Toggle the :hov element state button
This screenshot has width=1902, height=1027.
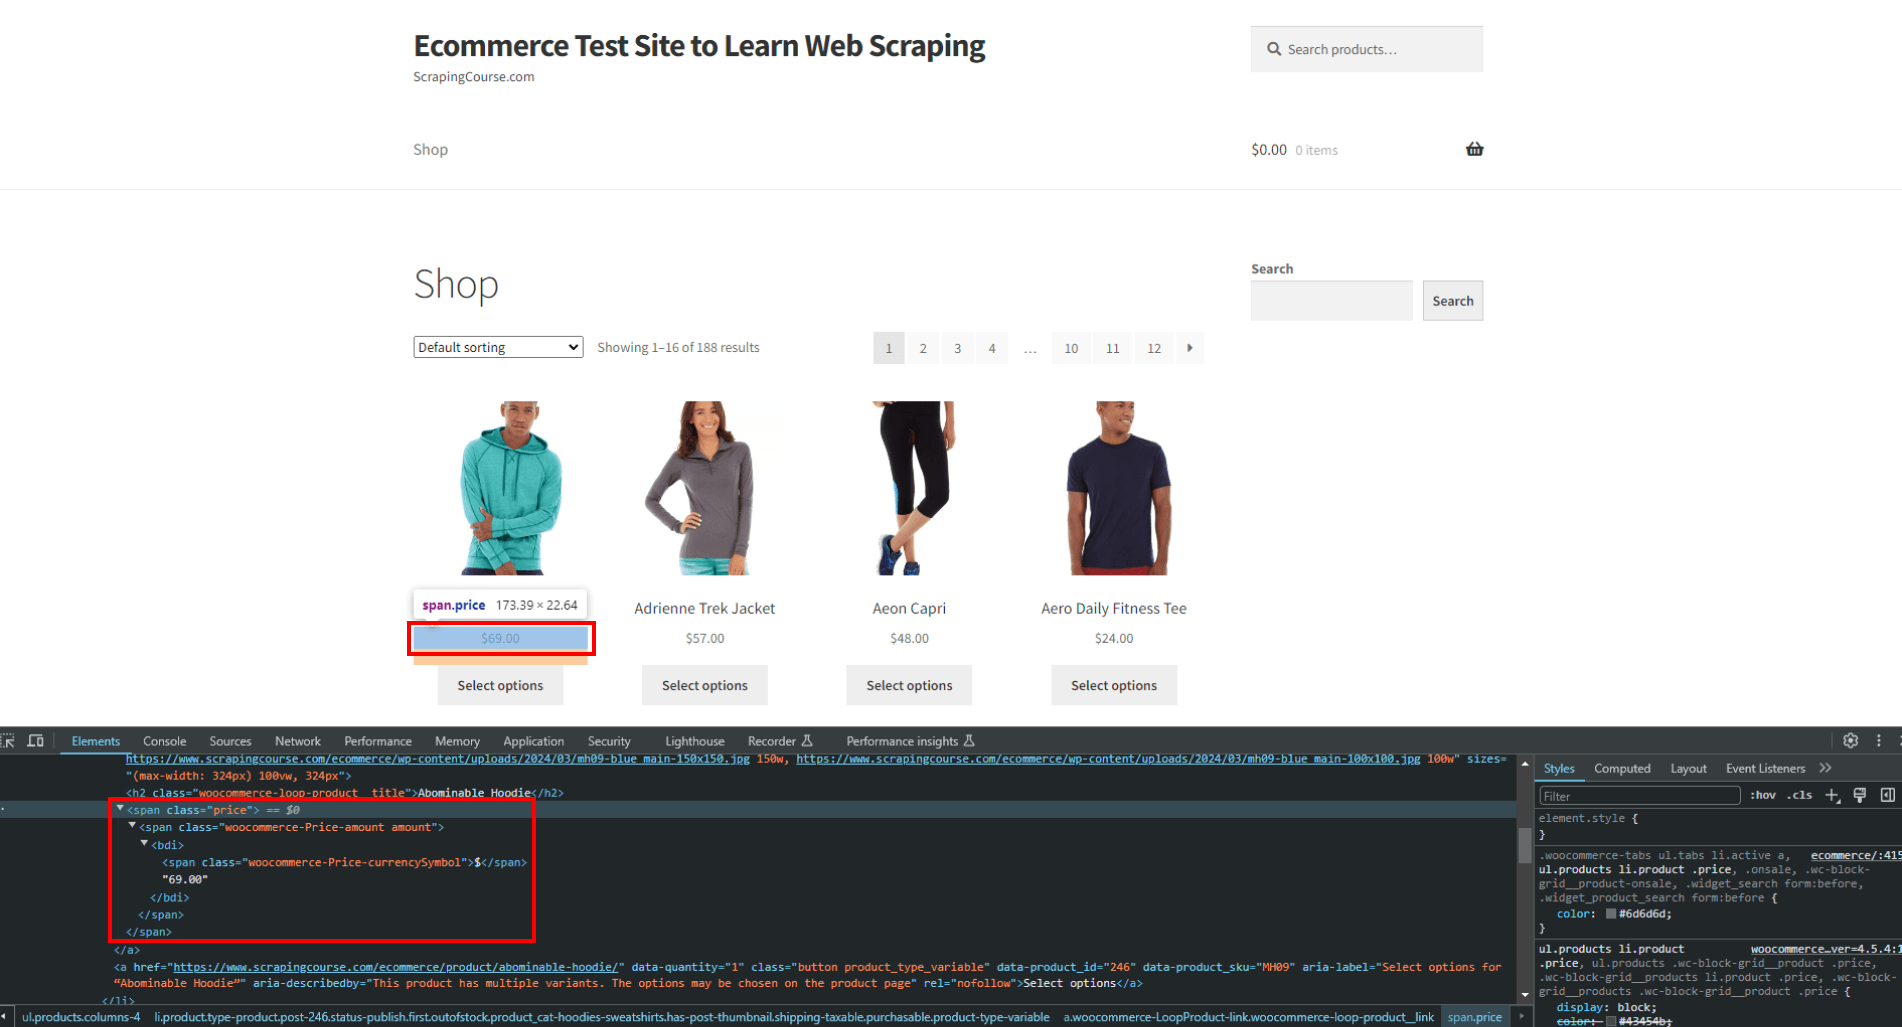(1763, 795)
